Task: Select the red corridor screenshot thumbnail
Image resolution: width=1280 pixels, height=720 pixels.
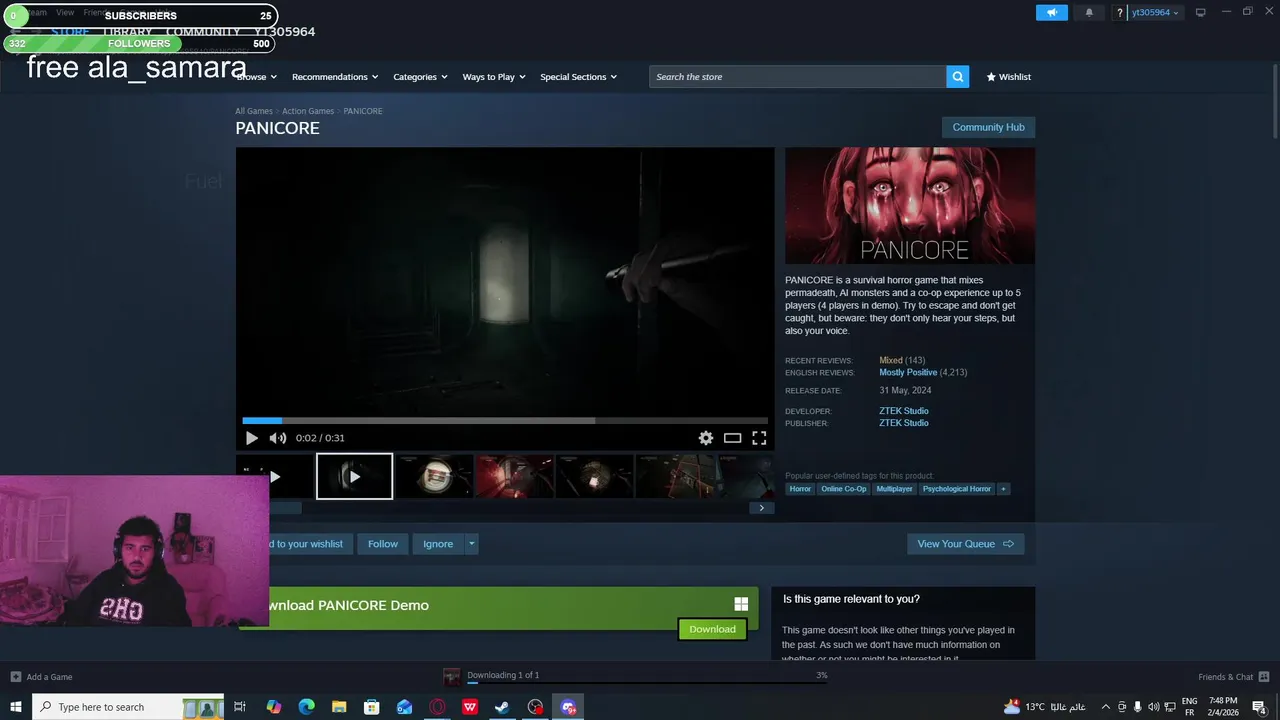Action: pyautogui.click(x=514, y=476)
